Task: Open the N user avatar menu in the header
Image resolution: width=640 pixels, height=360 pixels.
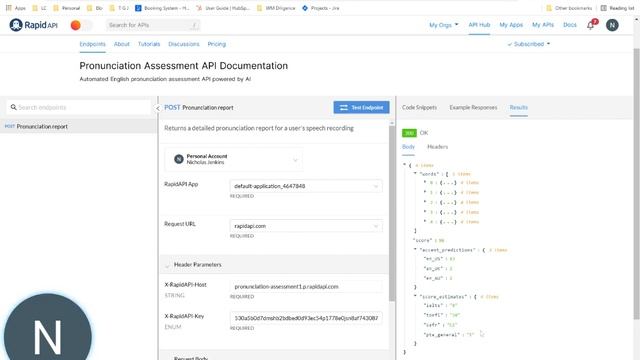Action: coord(612,25)
